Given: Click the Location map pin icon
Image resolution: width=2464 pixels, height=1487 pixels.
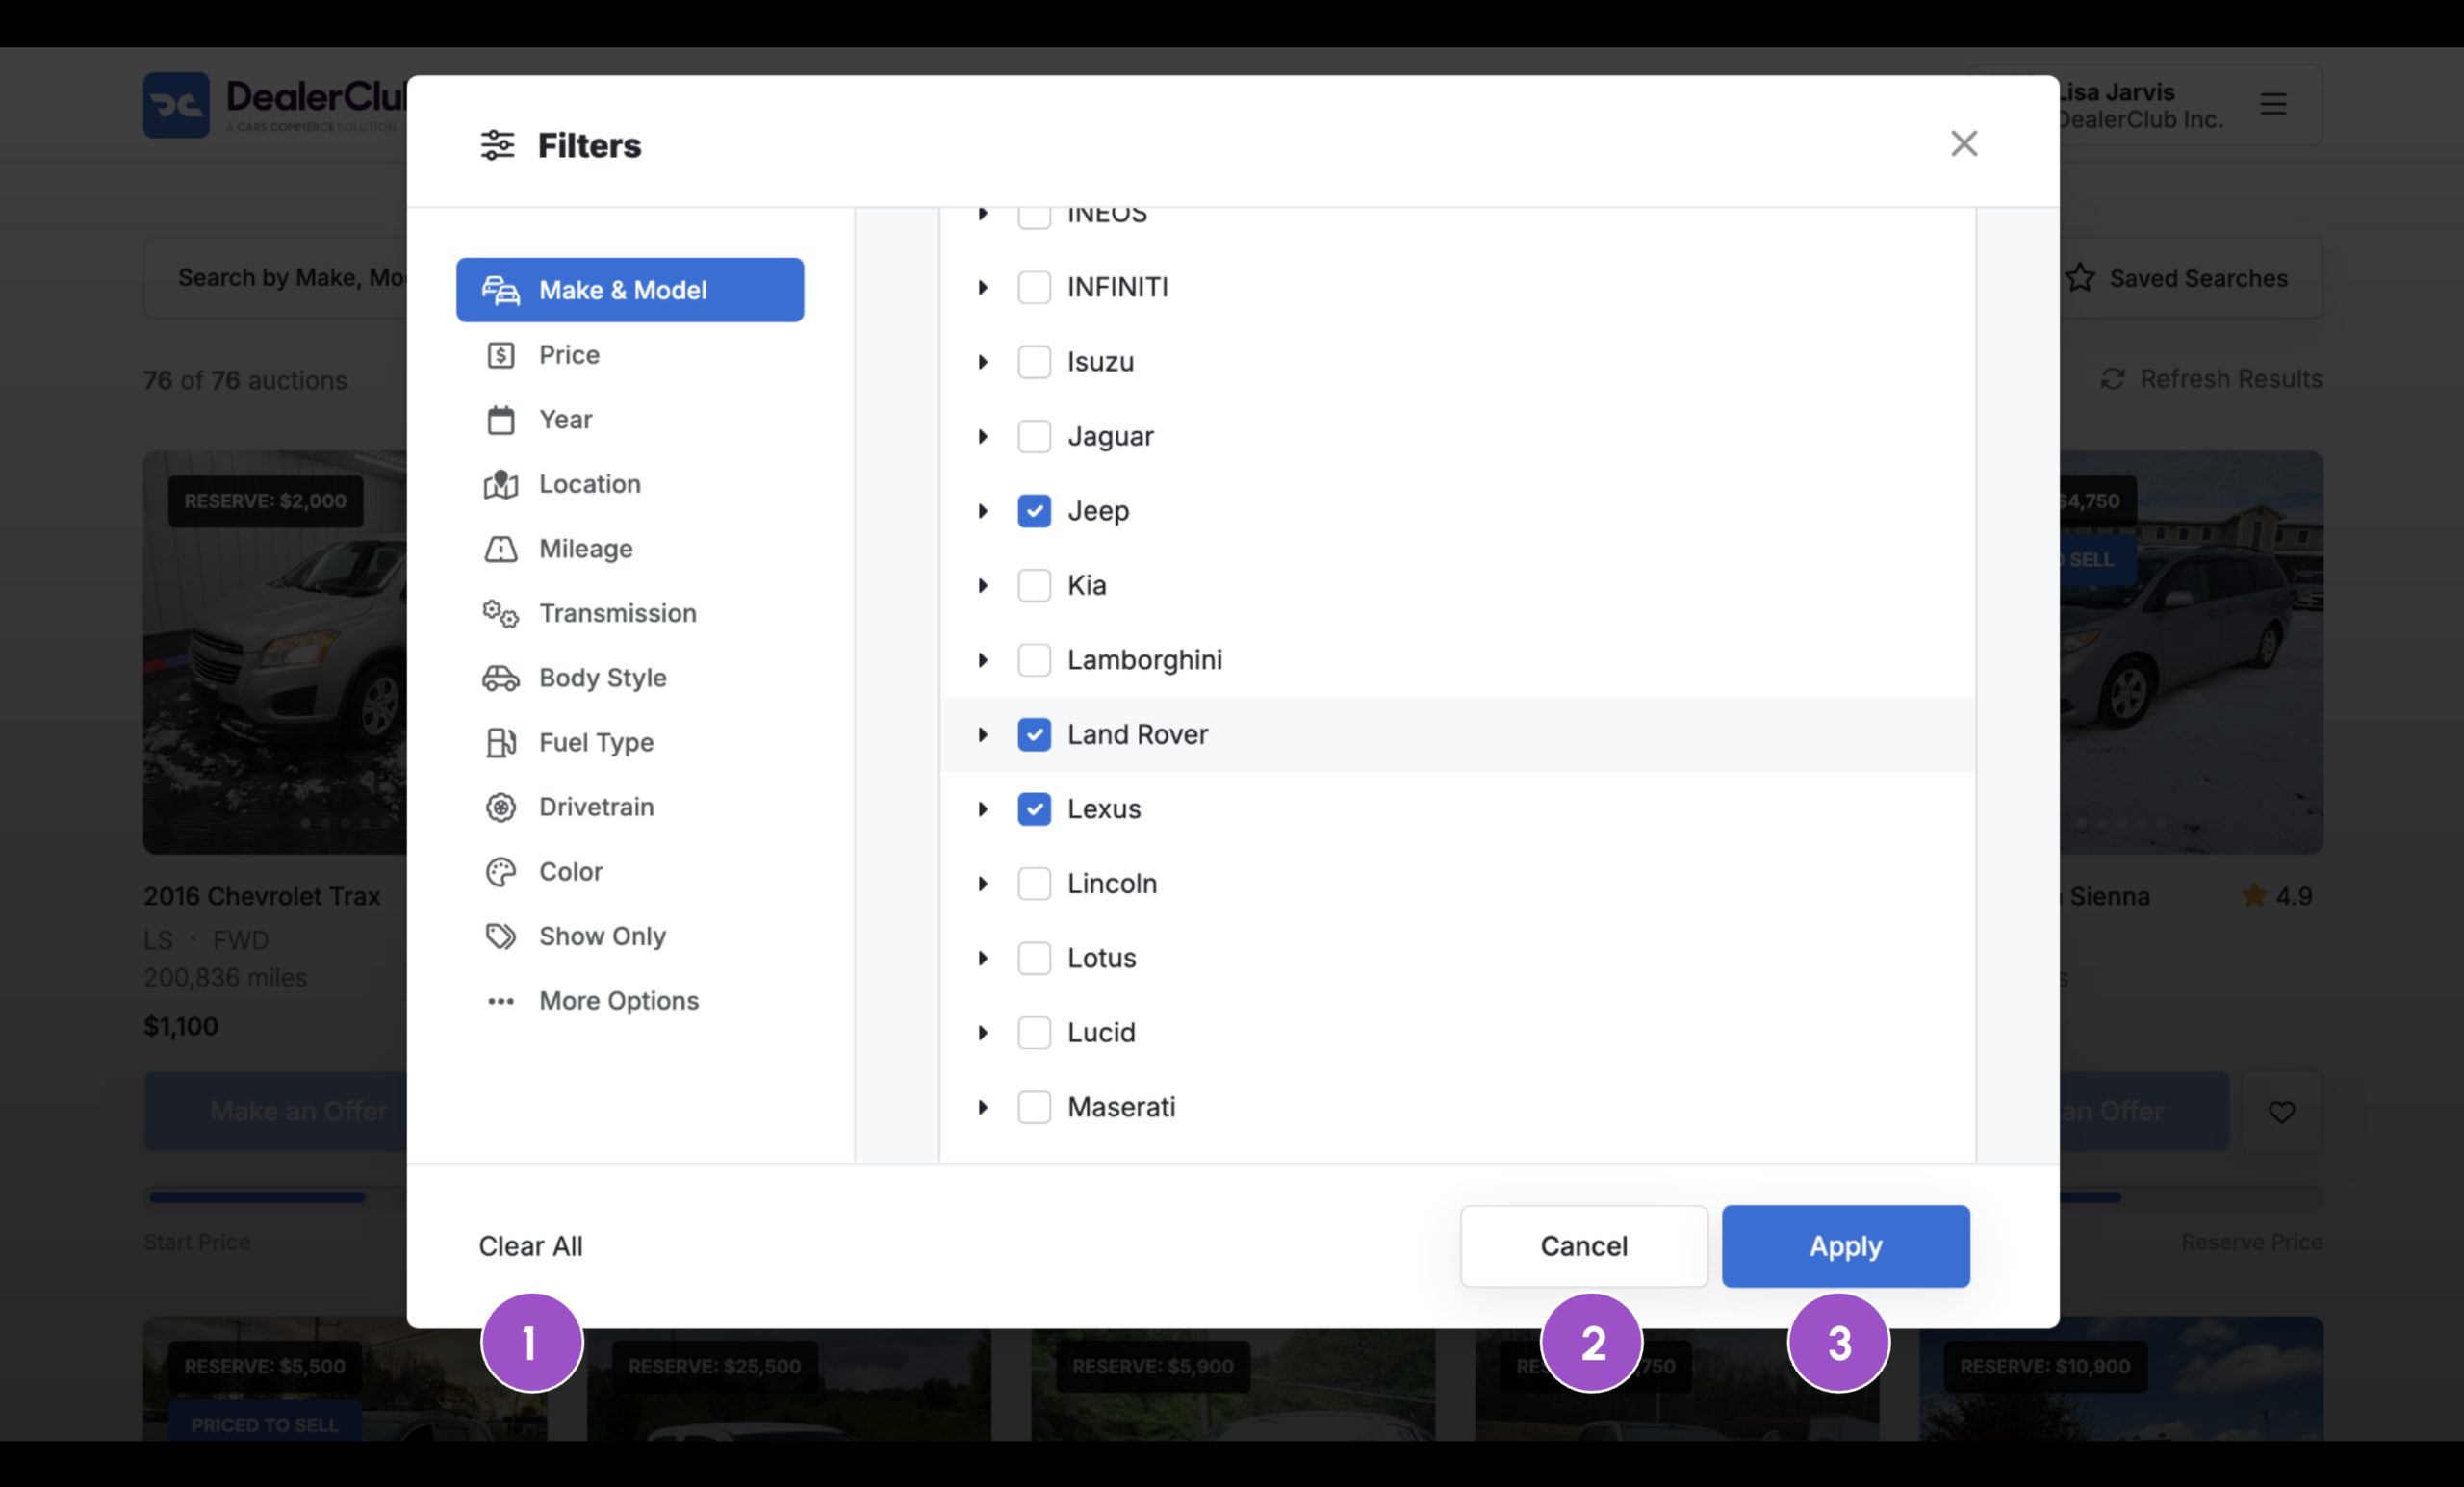Looking at the screenshot, I should tap(500, 484).
